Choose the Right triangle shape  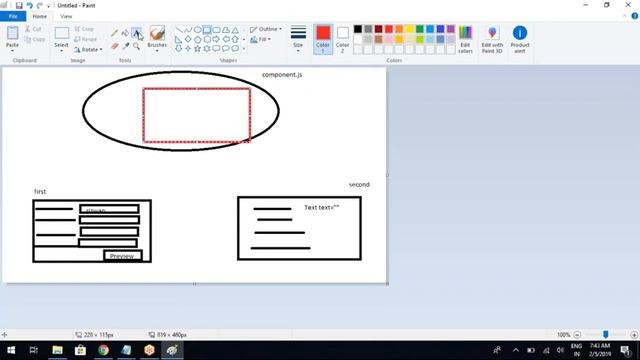click(x=178, y=40)
